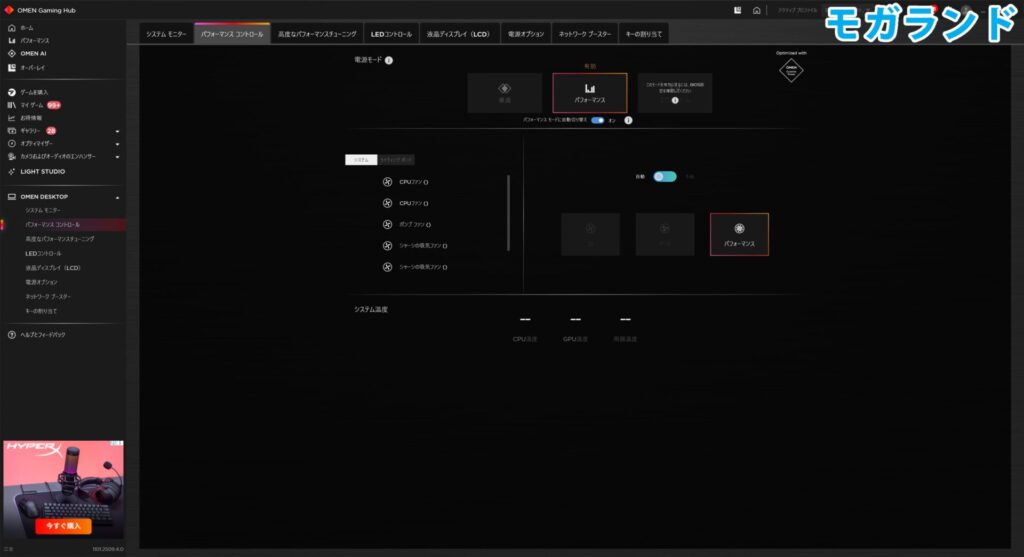Select the システム segment in fan list

(x=361, y=160)
